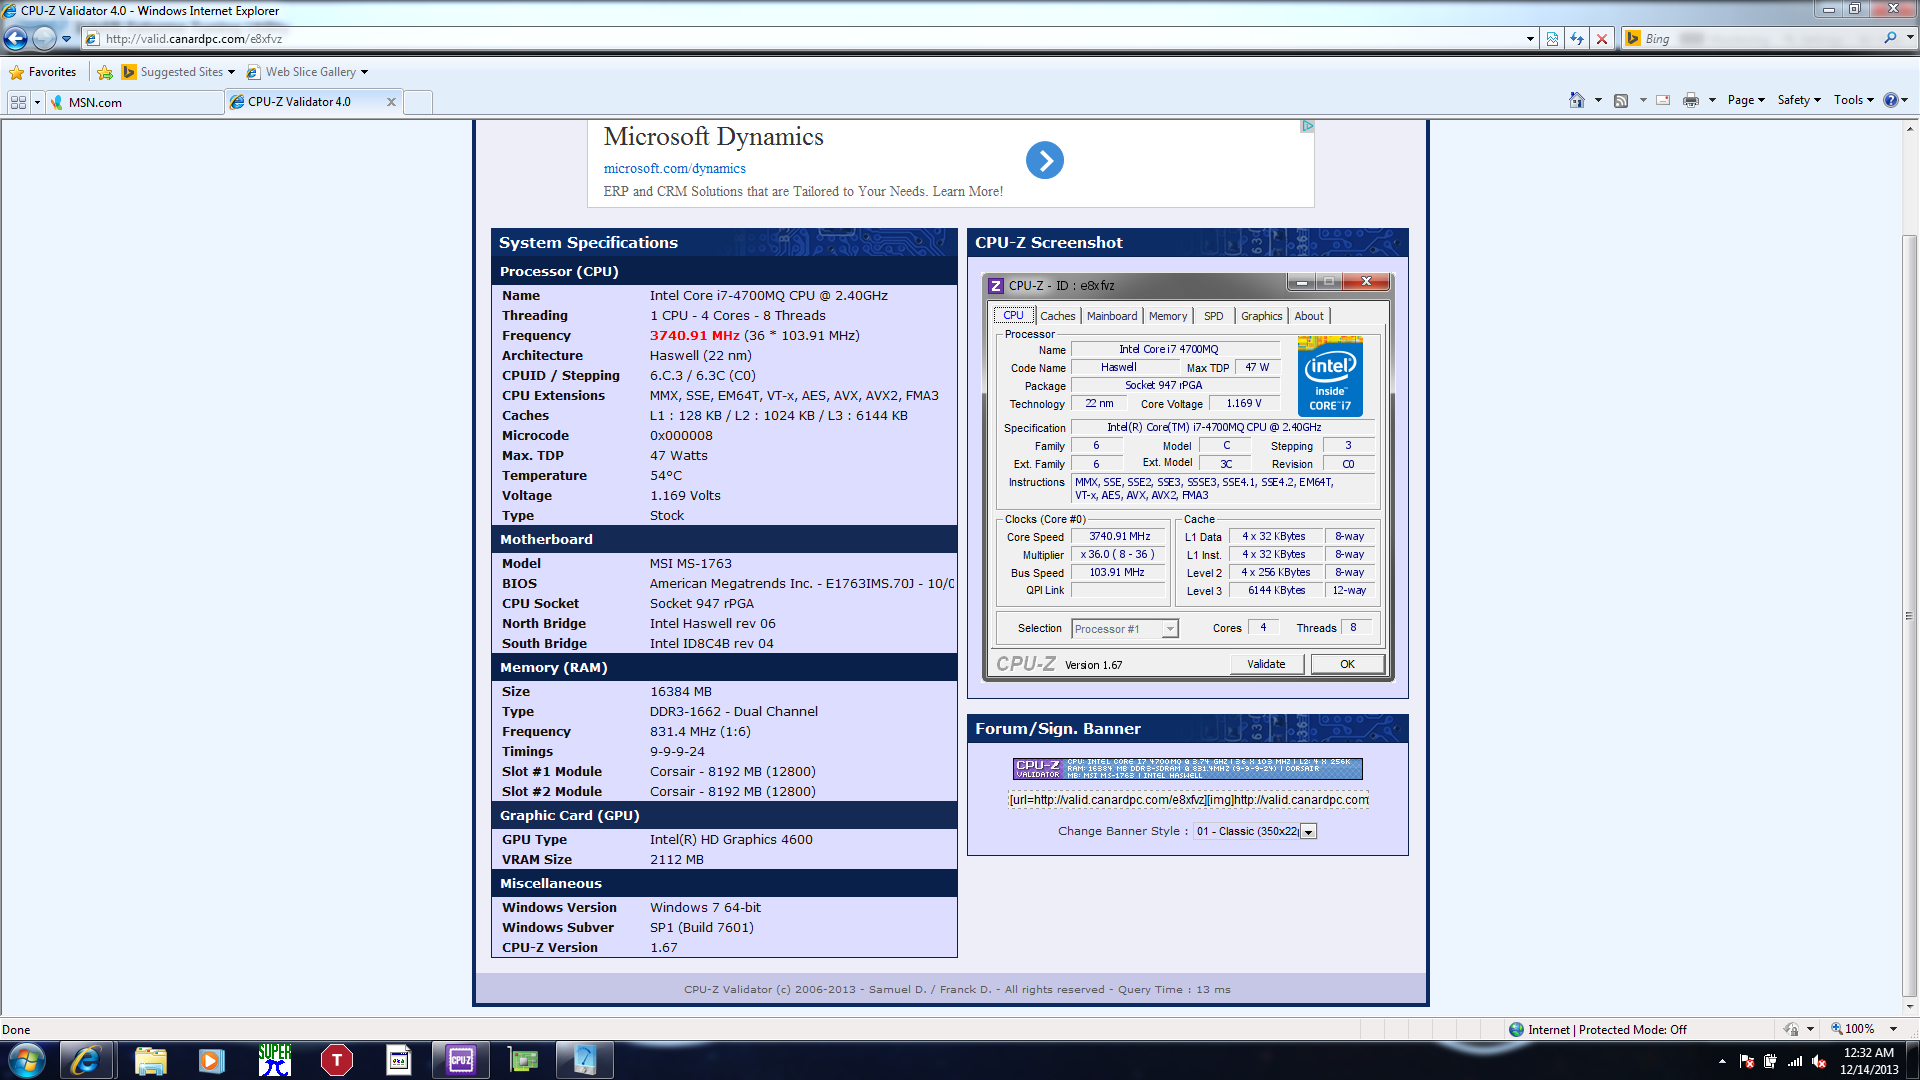Select the Caches tab in CPU-Z screenshot
This screenshot has width=1920, height=1080.
[1057, 316]
